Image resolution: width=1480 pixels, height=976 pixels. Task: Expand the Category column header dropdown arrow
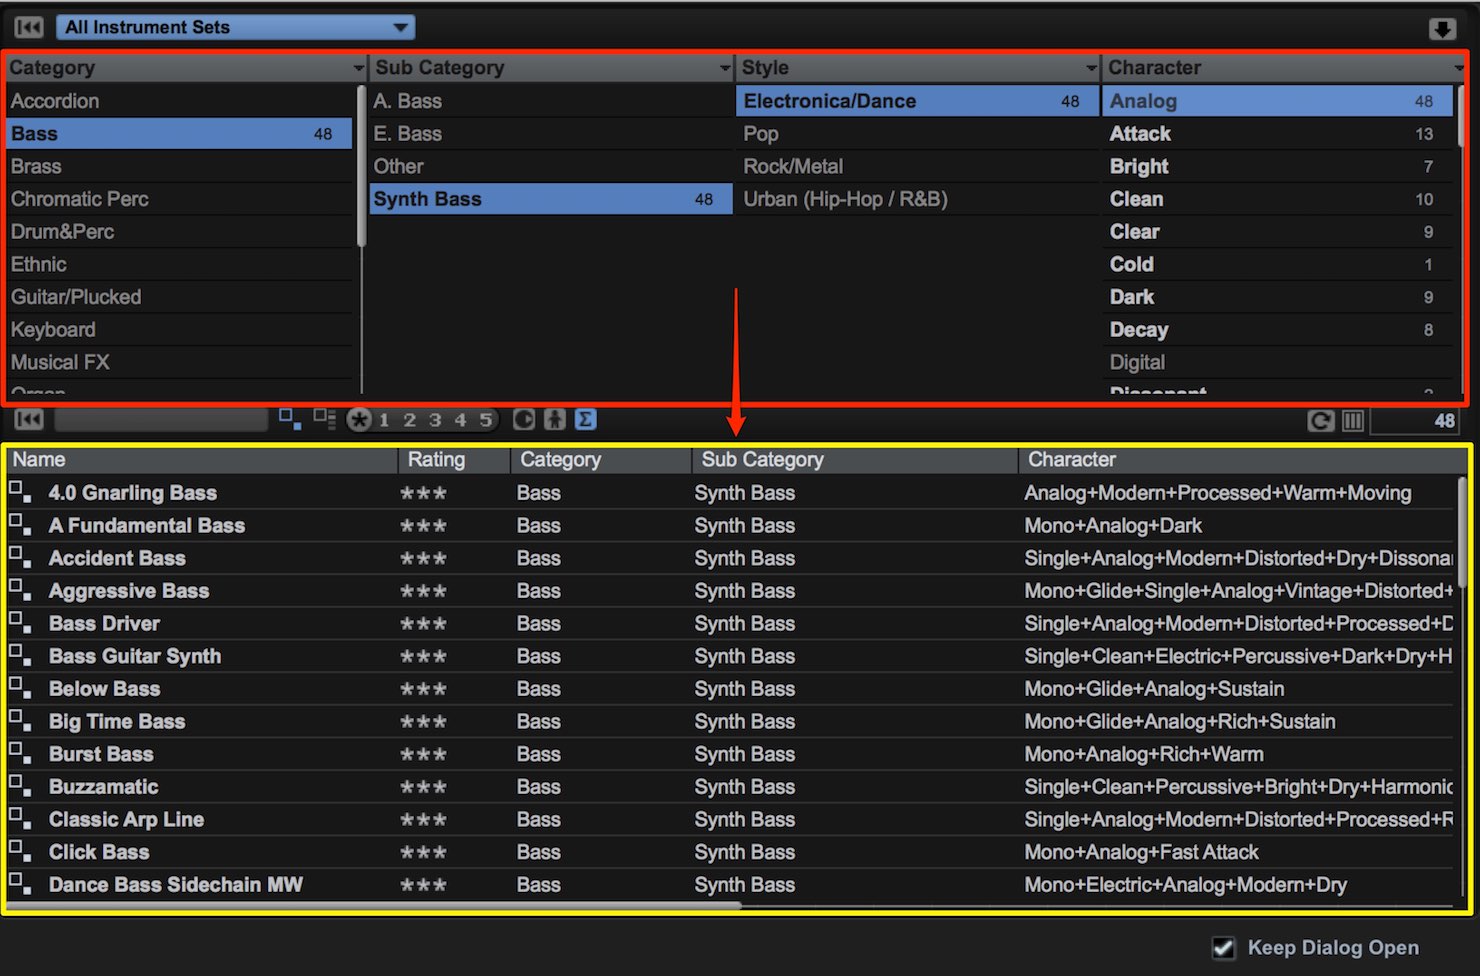point(359,68)
